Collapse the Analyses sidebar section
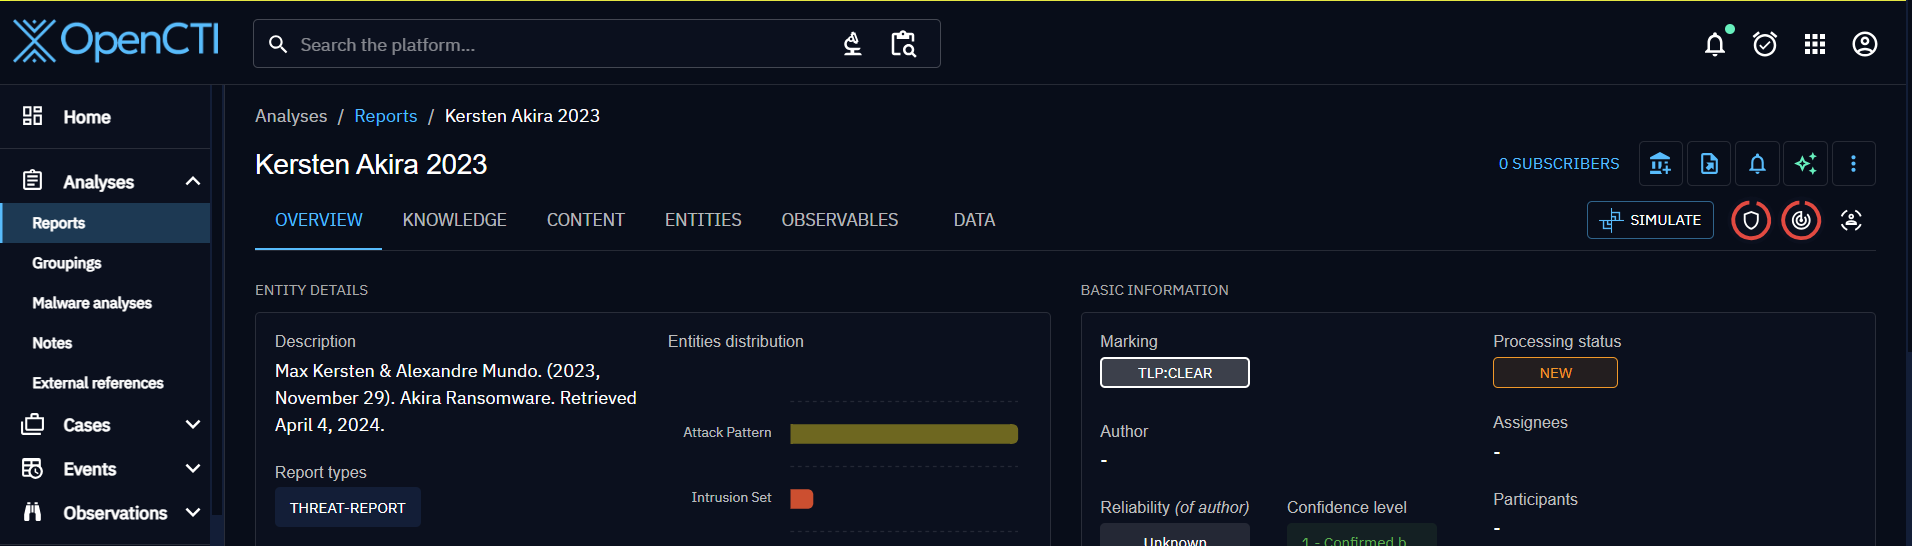 (x=193, y=181)
